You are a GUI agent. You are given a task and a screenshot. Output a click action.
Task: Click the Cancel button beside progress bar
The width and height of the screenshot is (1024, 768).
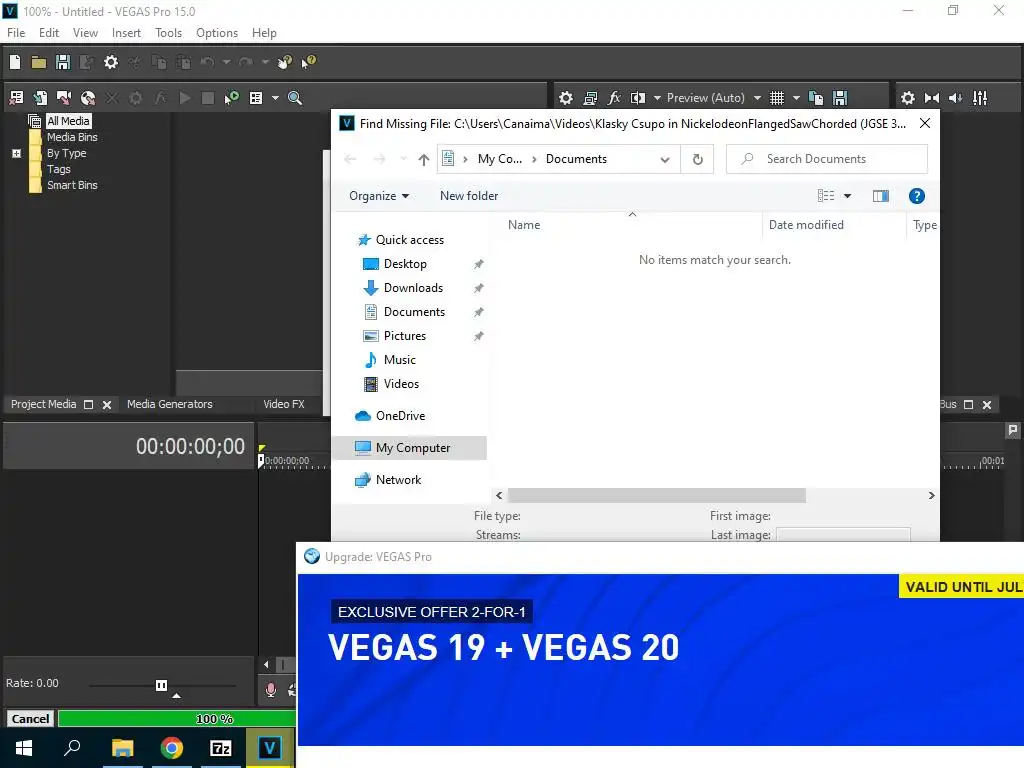coord(30,719)
